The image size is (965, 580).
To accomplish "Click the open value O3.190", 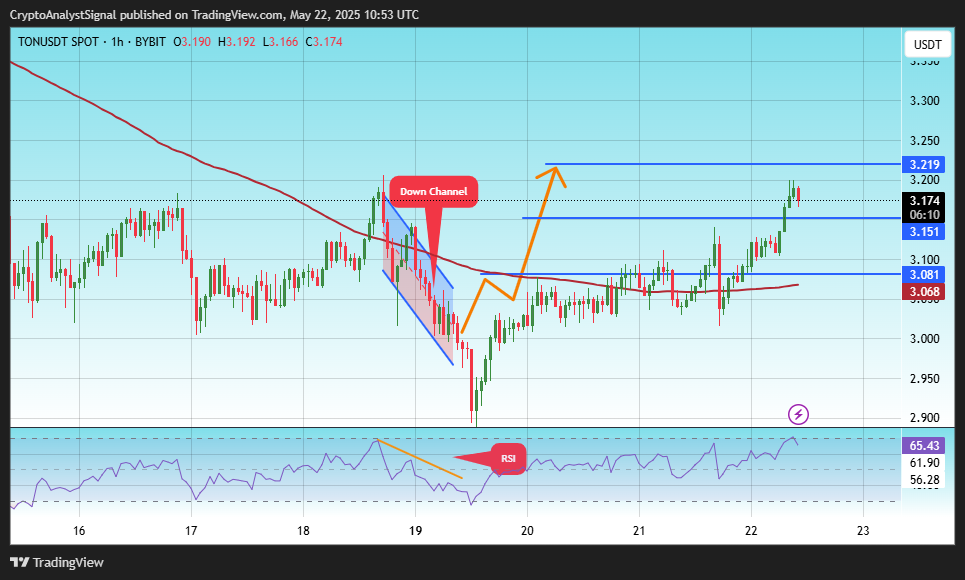I will point(192,42).
